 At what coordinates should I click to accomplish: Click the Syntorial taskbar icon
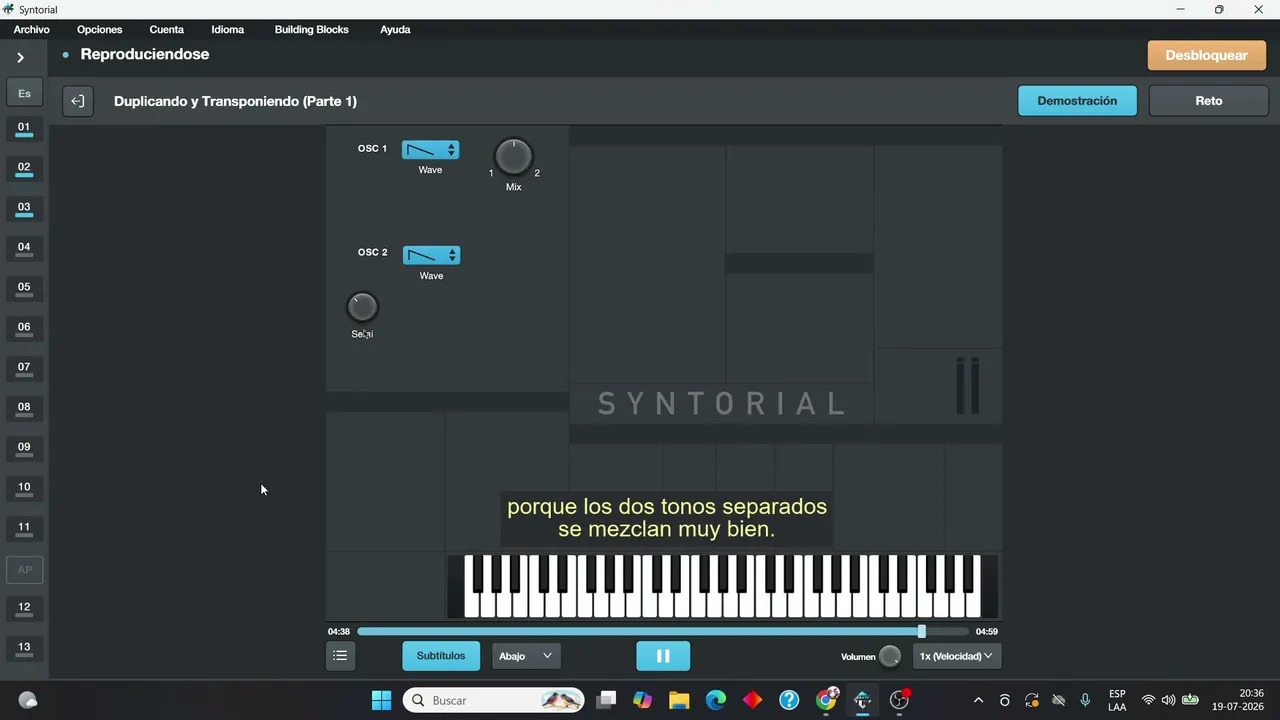(x=862, y=700)
